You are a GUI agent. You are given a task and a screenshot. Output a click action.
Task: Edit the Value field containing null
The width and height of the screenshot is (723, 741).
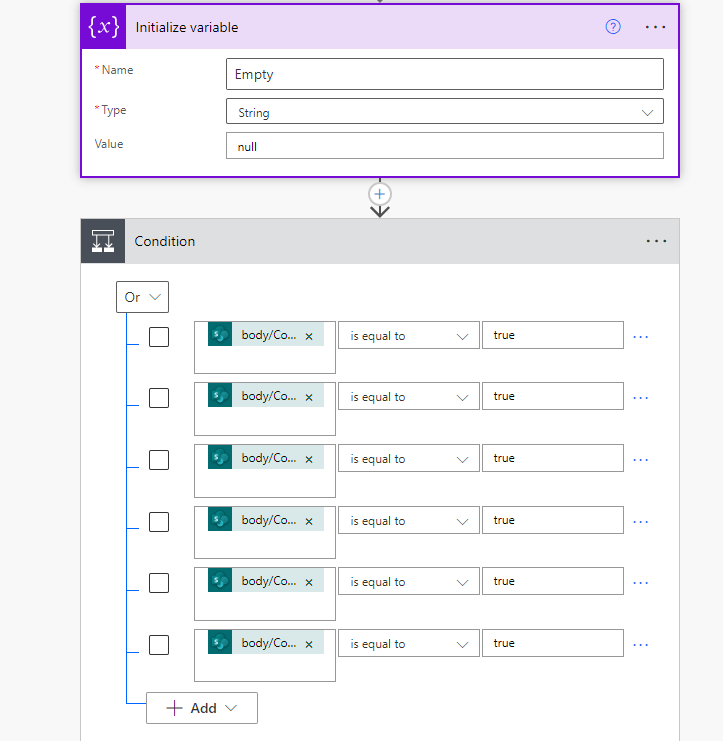point(445,146)
